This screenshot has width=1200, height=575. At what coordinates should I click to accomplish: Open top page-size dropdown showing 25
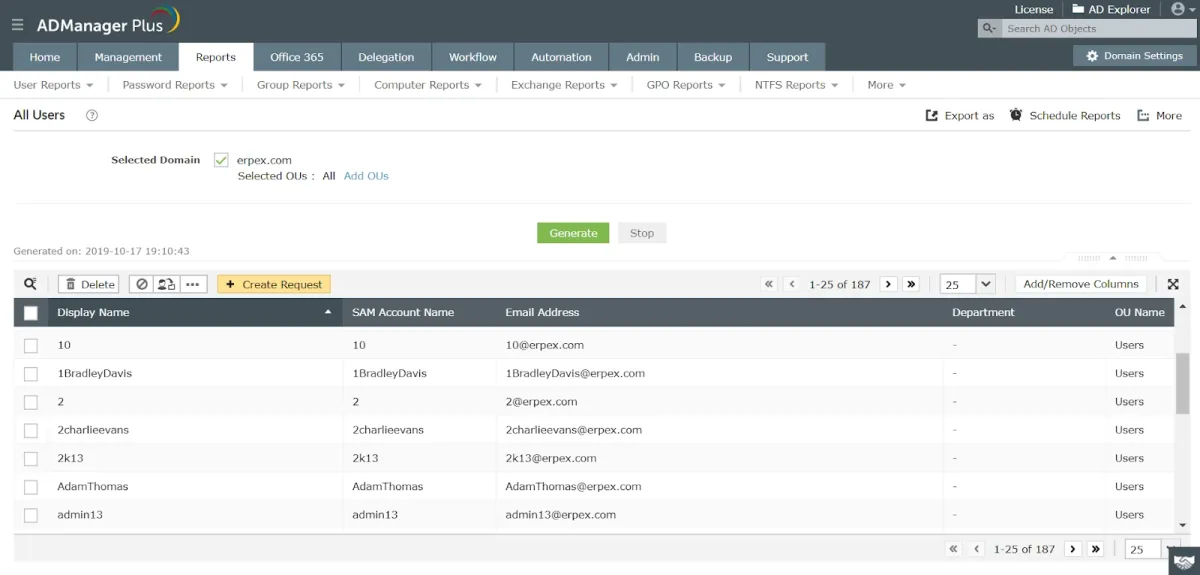pyautogui.click(x=968, y=284)
